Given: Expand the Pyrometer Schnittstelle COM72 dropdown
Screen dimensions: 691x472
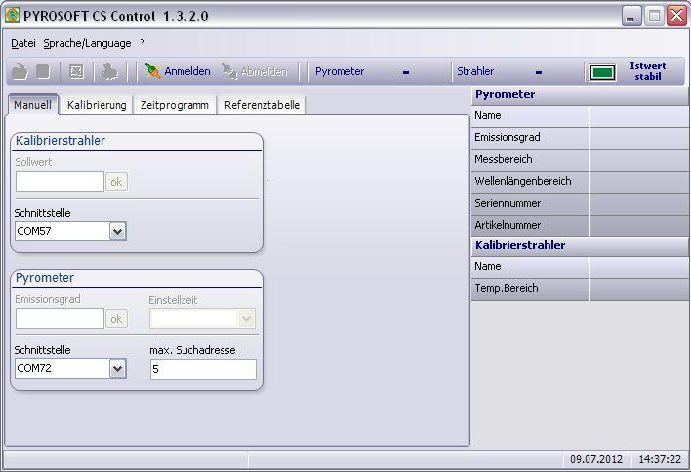Looking at the screenshot, I should coord(117,369).
